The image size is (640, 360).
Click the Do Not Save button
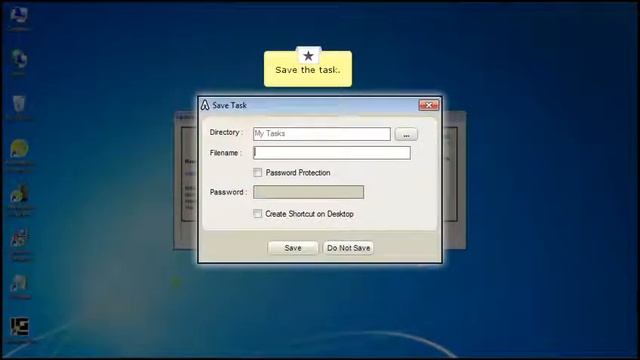348,248
